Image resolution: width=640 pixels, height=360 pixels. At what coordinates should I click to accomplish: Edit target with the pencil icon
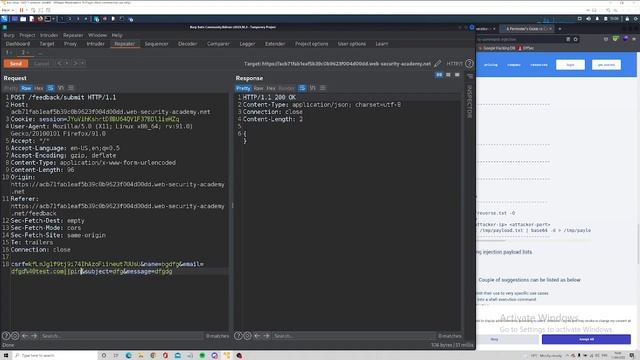pos(438,64)
